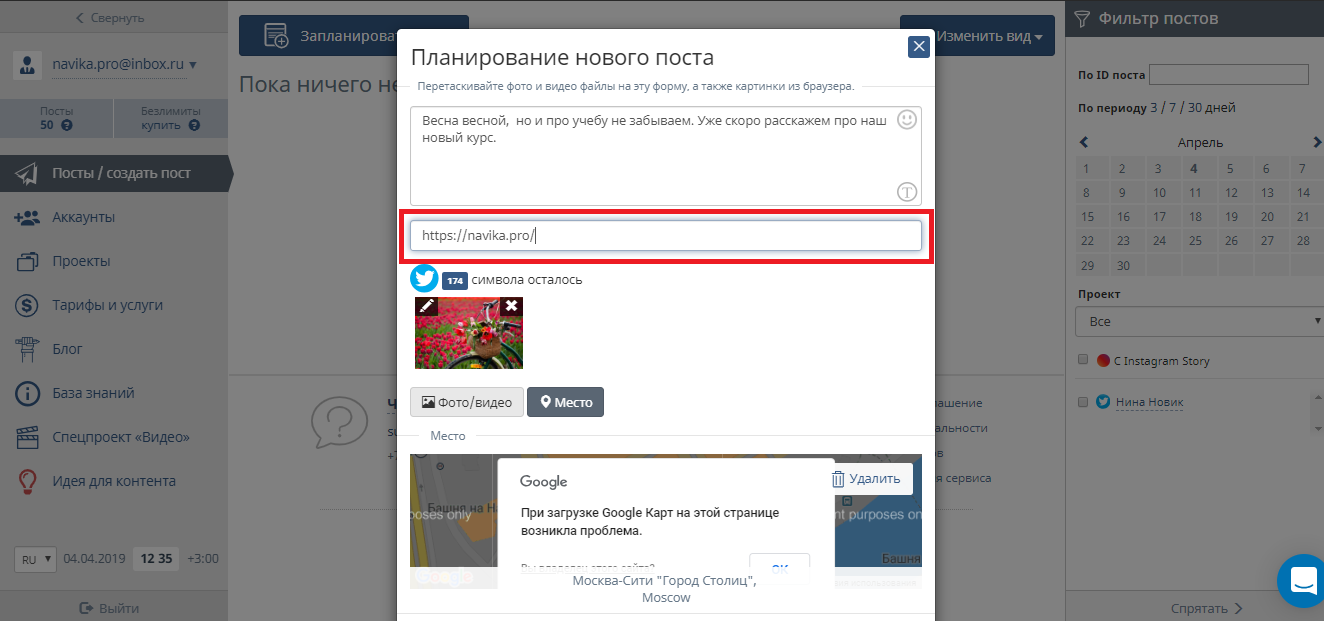Remove attached photo with X icon
The image size is (1324, 621).
(511, 306)
